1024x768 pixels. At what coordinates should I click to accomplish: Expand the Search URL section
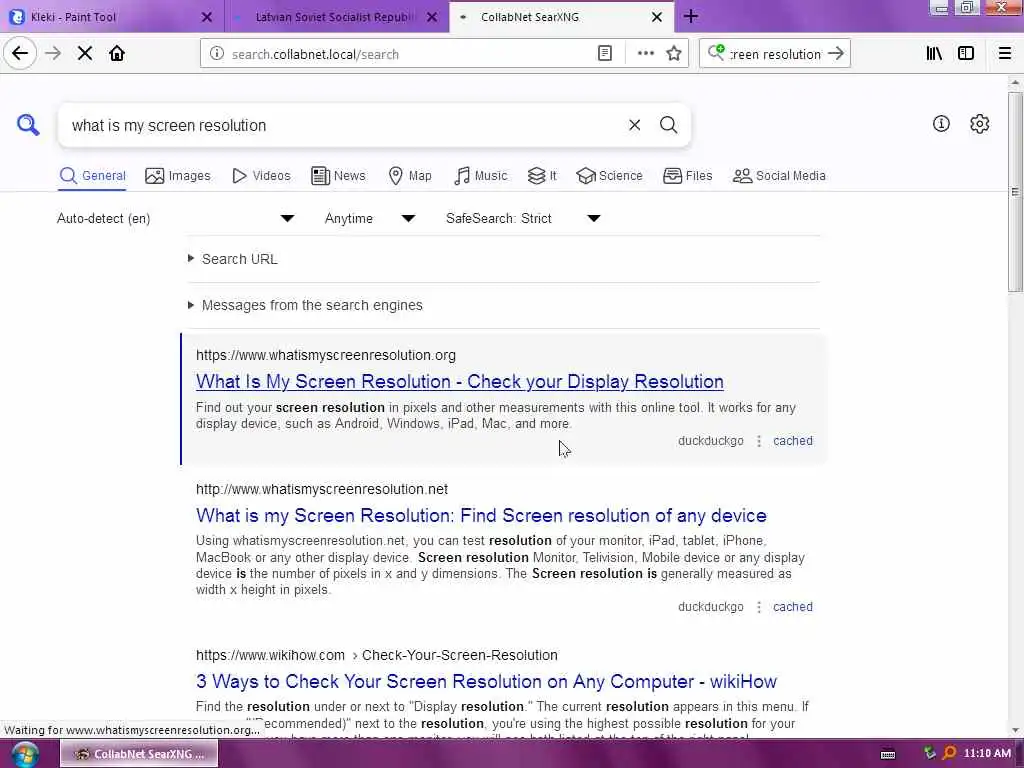click(232, 259)
